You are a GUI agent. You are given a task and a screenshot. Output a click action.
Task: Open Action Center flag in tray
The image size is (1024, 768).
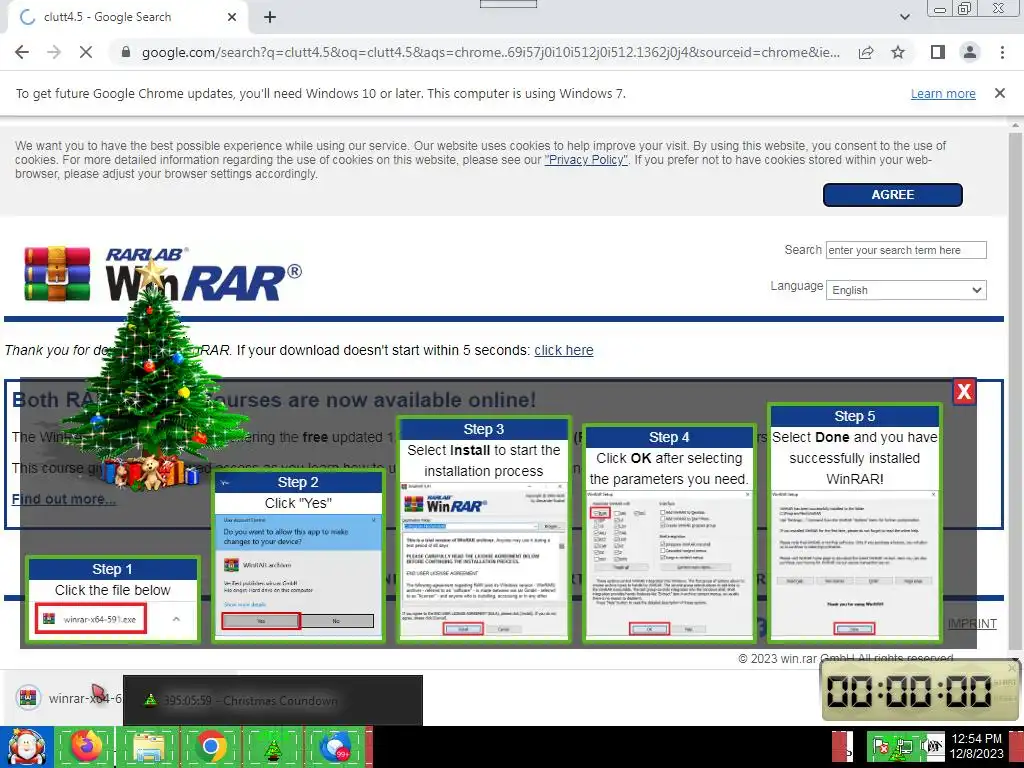tap(882, 746)
